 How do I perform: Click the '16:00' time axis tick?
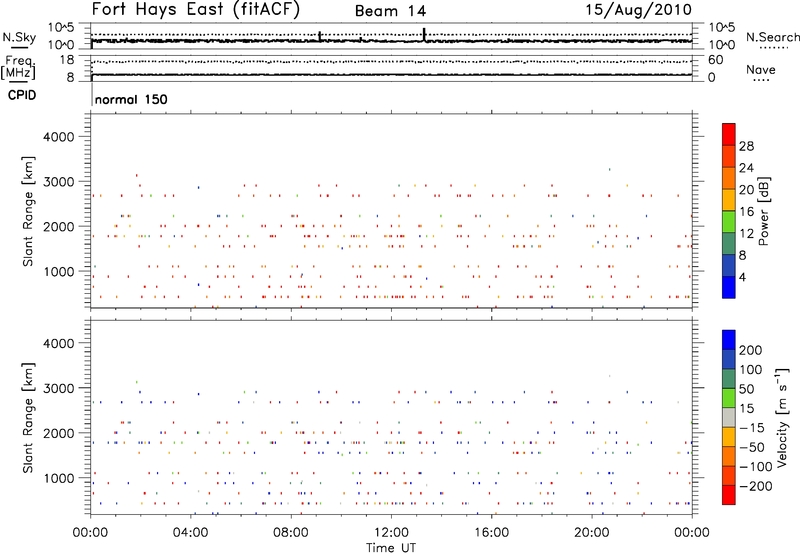pyautogui.click(x=491, y=533)
